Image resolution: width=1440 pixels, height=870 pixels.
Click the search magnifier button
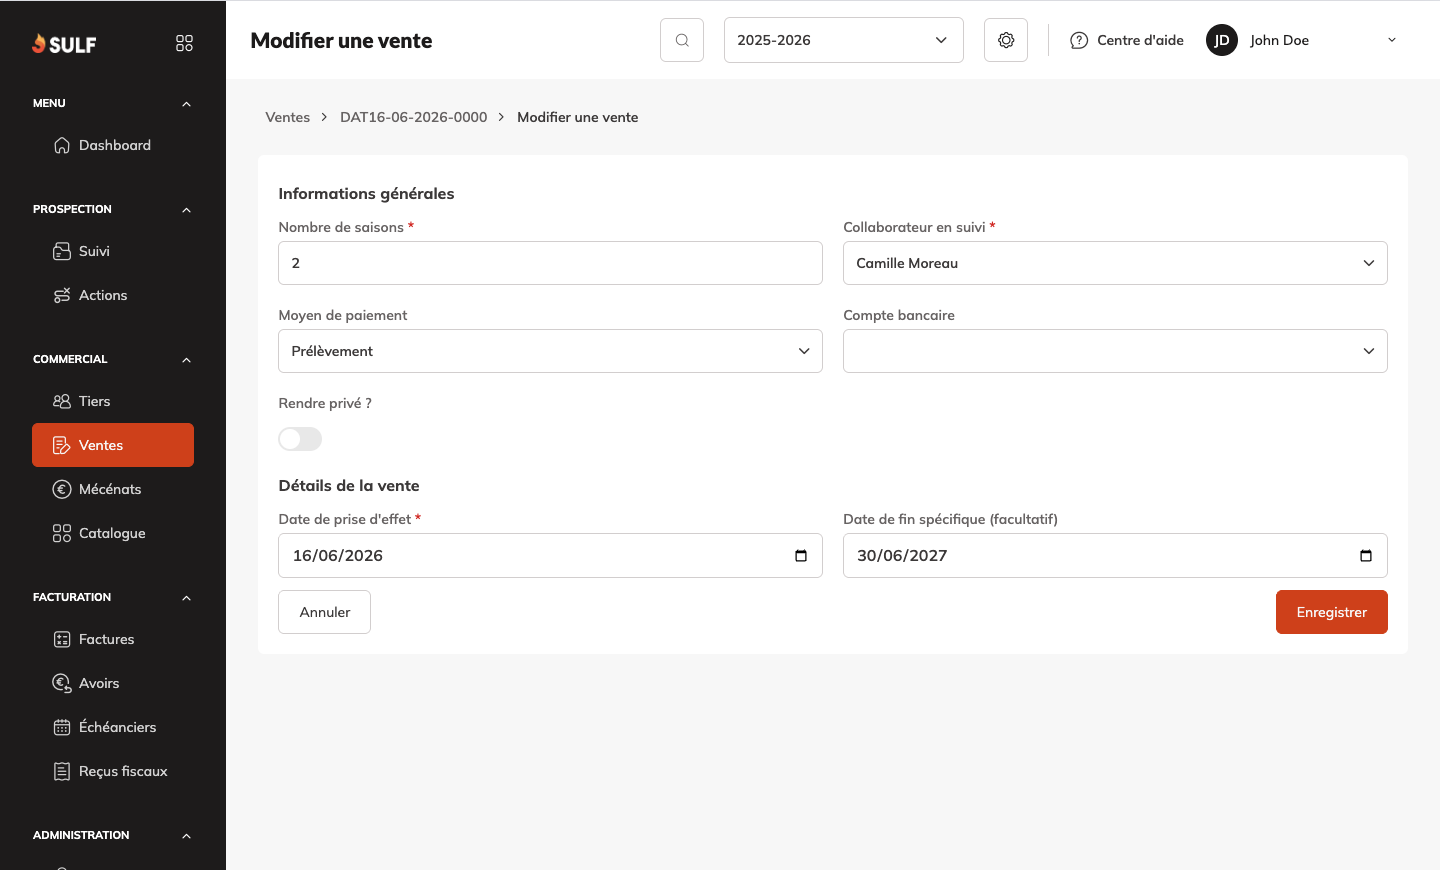[x=682, y=40]
